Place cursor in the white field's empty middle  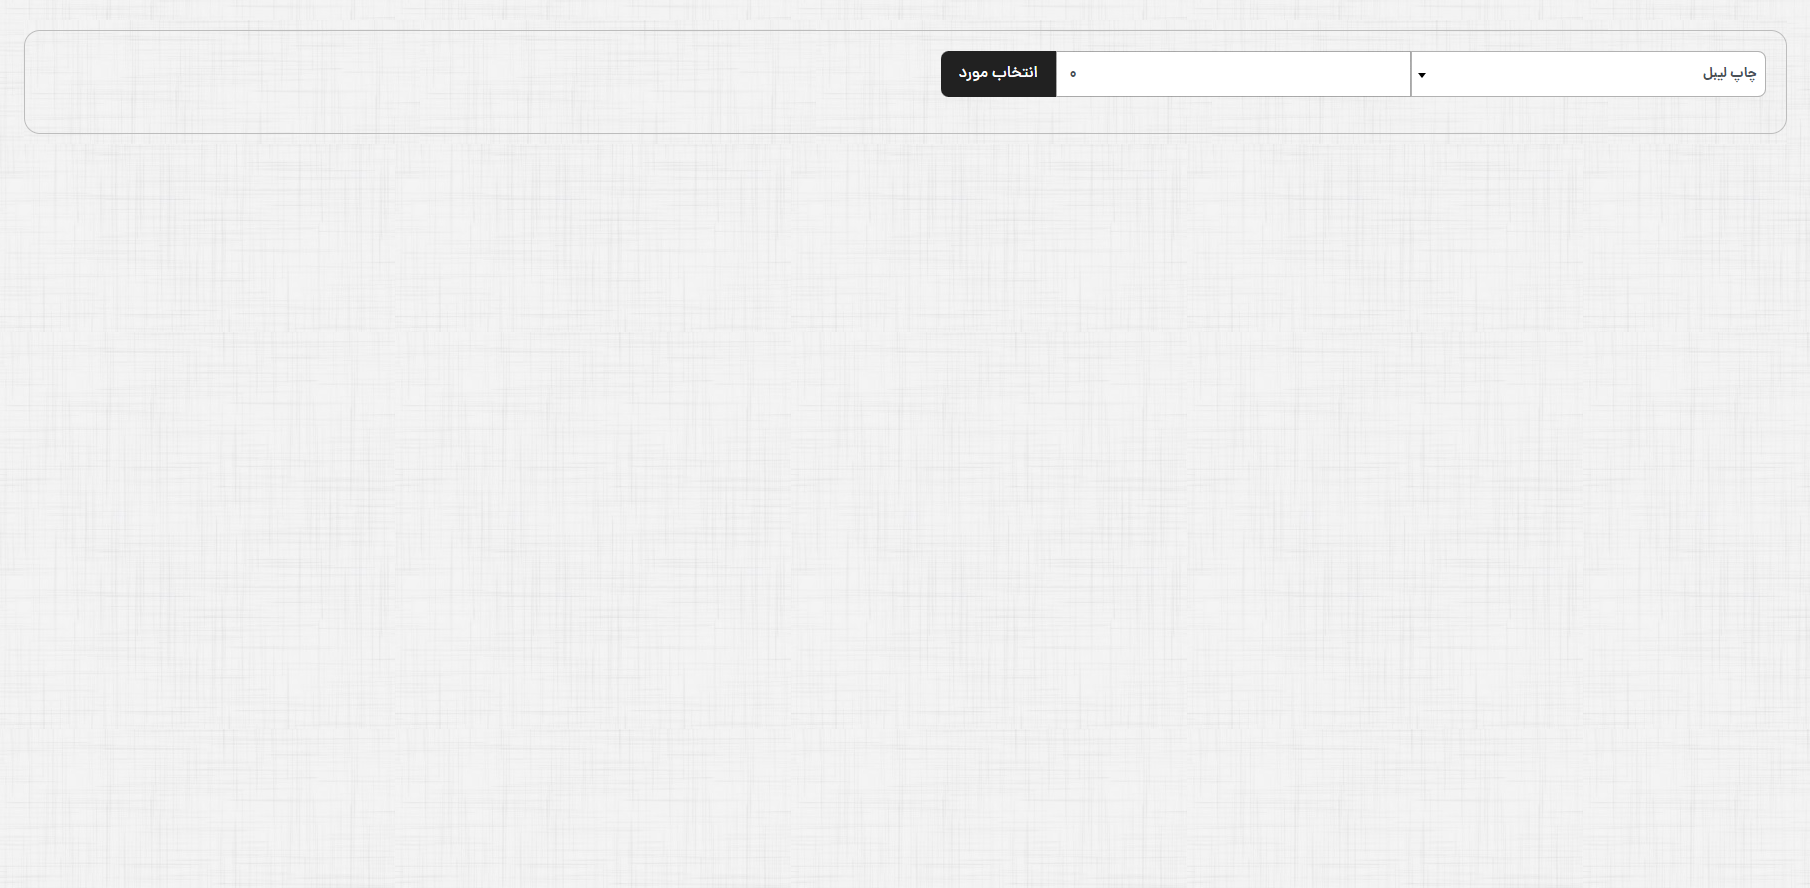click(1240, 74)
